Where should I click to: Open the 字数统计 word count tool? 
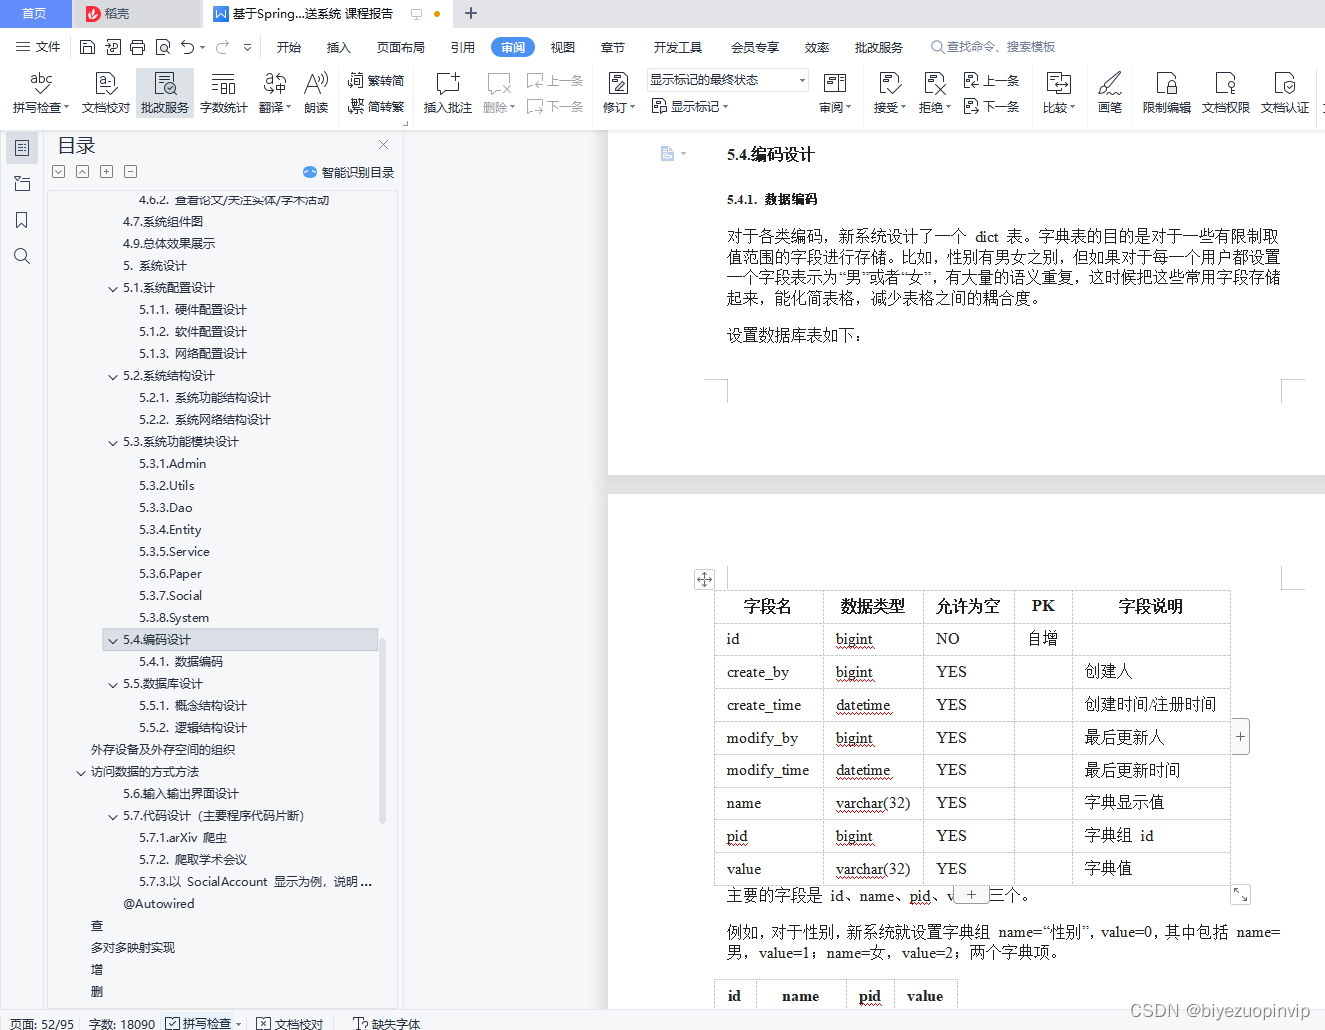223,93
